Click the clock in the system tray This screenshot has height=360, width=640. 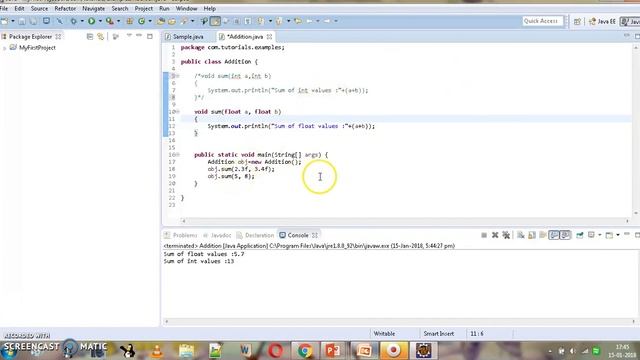622,351
